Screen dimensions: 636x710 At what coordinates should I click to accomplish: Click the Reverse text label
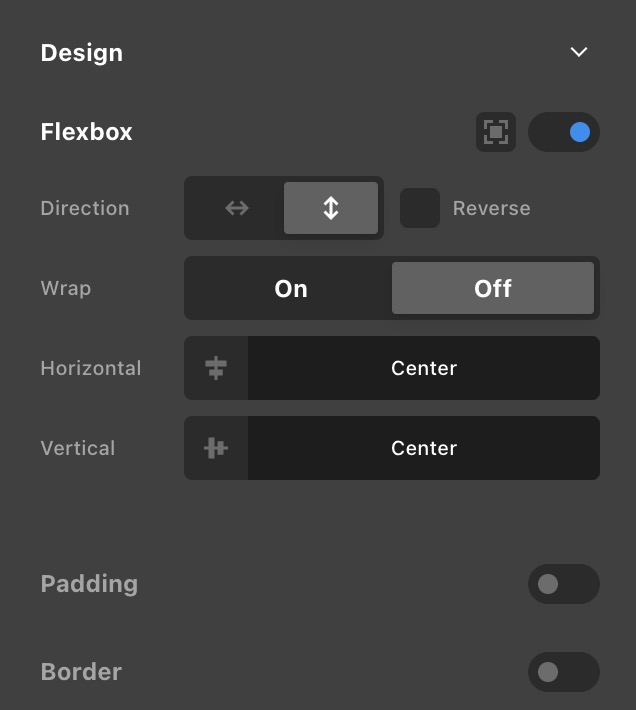pyautogui.click(x=491, y=208)
